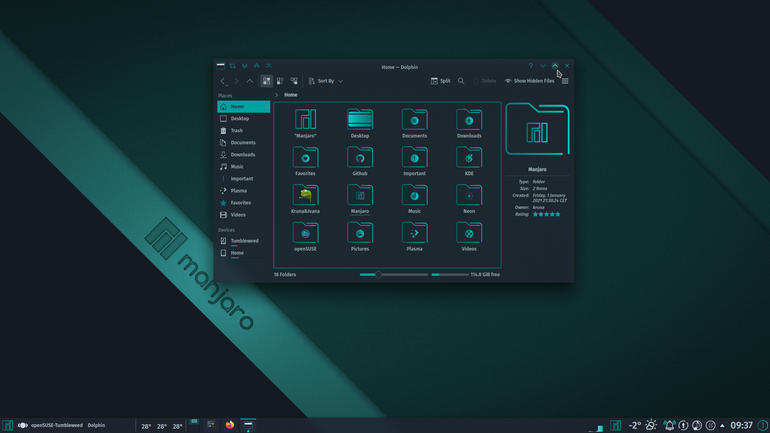Open notifications bell in system tray
This screenshot has width=770, height=433.
669,426
